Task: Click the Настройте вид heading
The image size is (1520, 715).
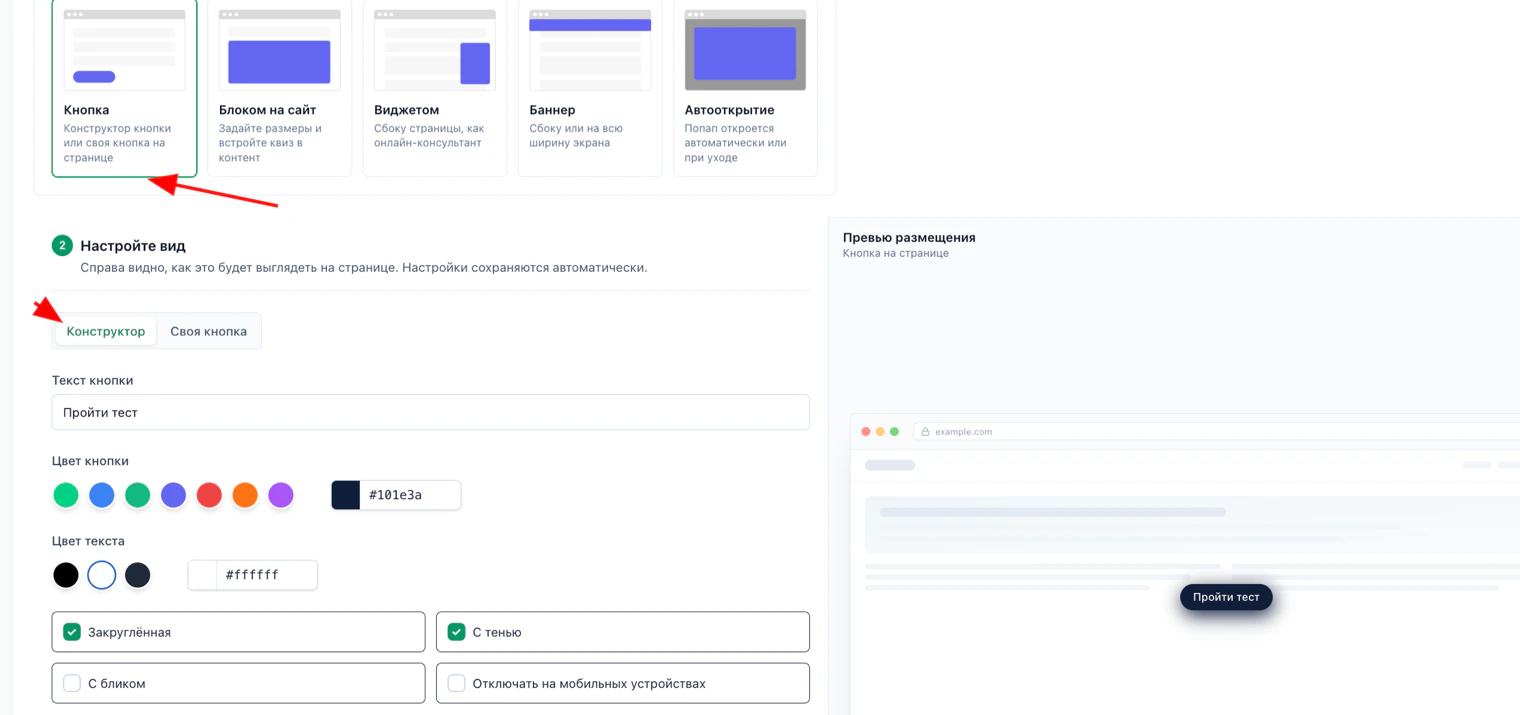Action: [133, 245]
